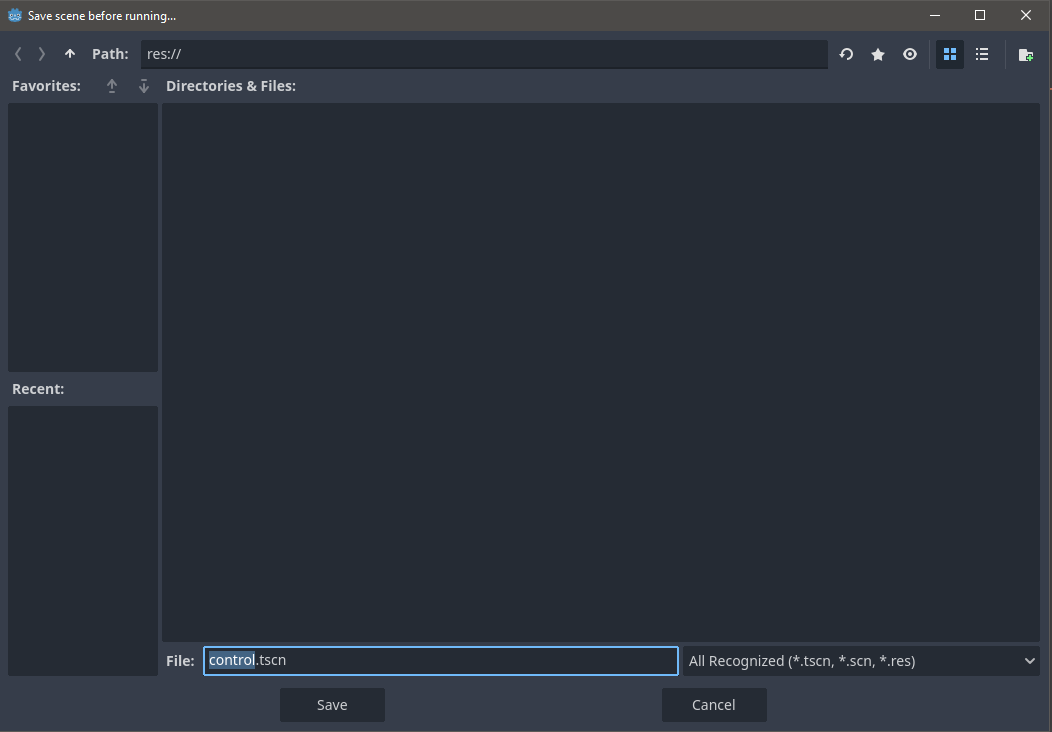1052x732 pixels.
Task: Click the Path field res://
Action: pyautogui.click(x=484, y=54)
